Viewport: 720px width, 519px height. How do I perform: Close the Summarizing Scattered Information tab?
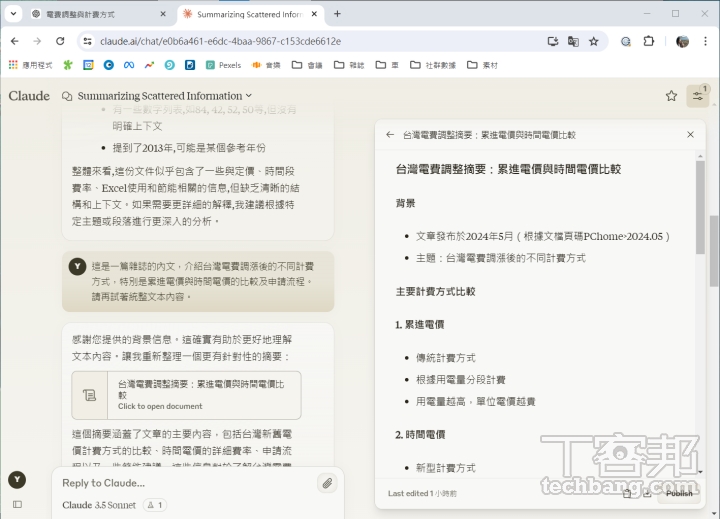314,14
